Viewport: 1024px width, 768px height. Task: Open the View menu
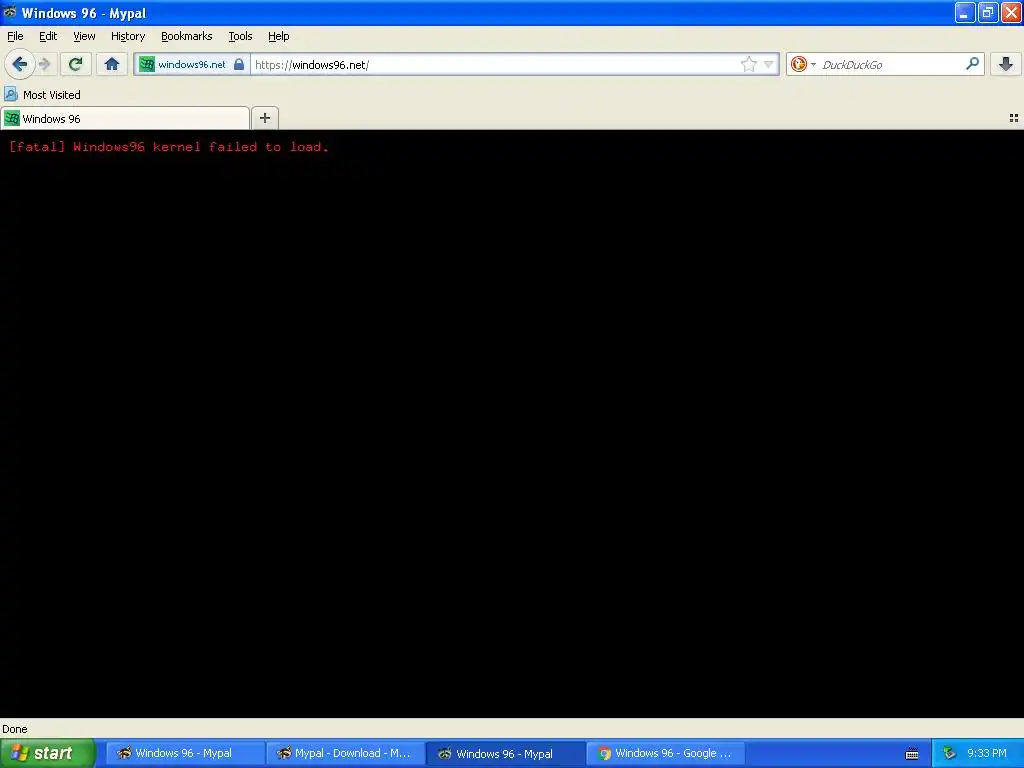click(84, 36)
